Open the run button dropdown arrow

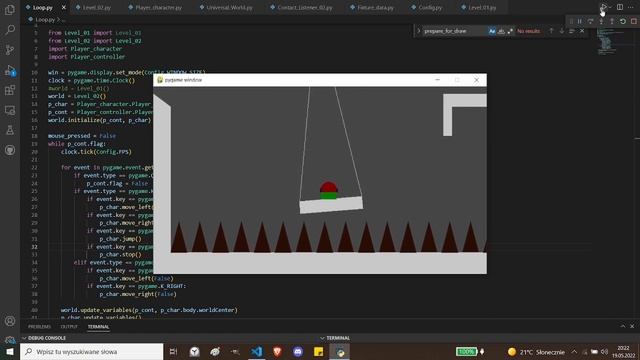pyautogui.click(x=610, y=7)
